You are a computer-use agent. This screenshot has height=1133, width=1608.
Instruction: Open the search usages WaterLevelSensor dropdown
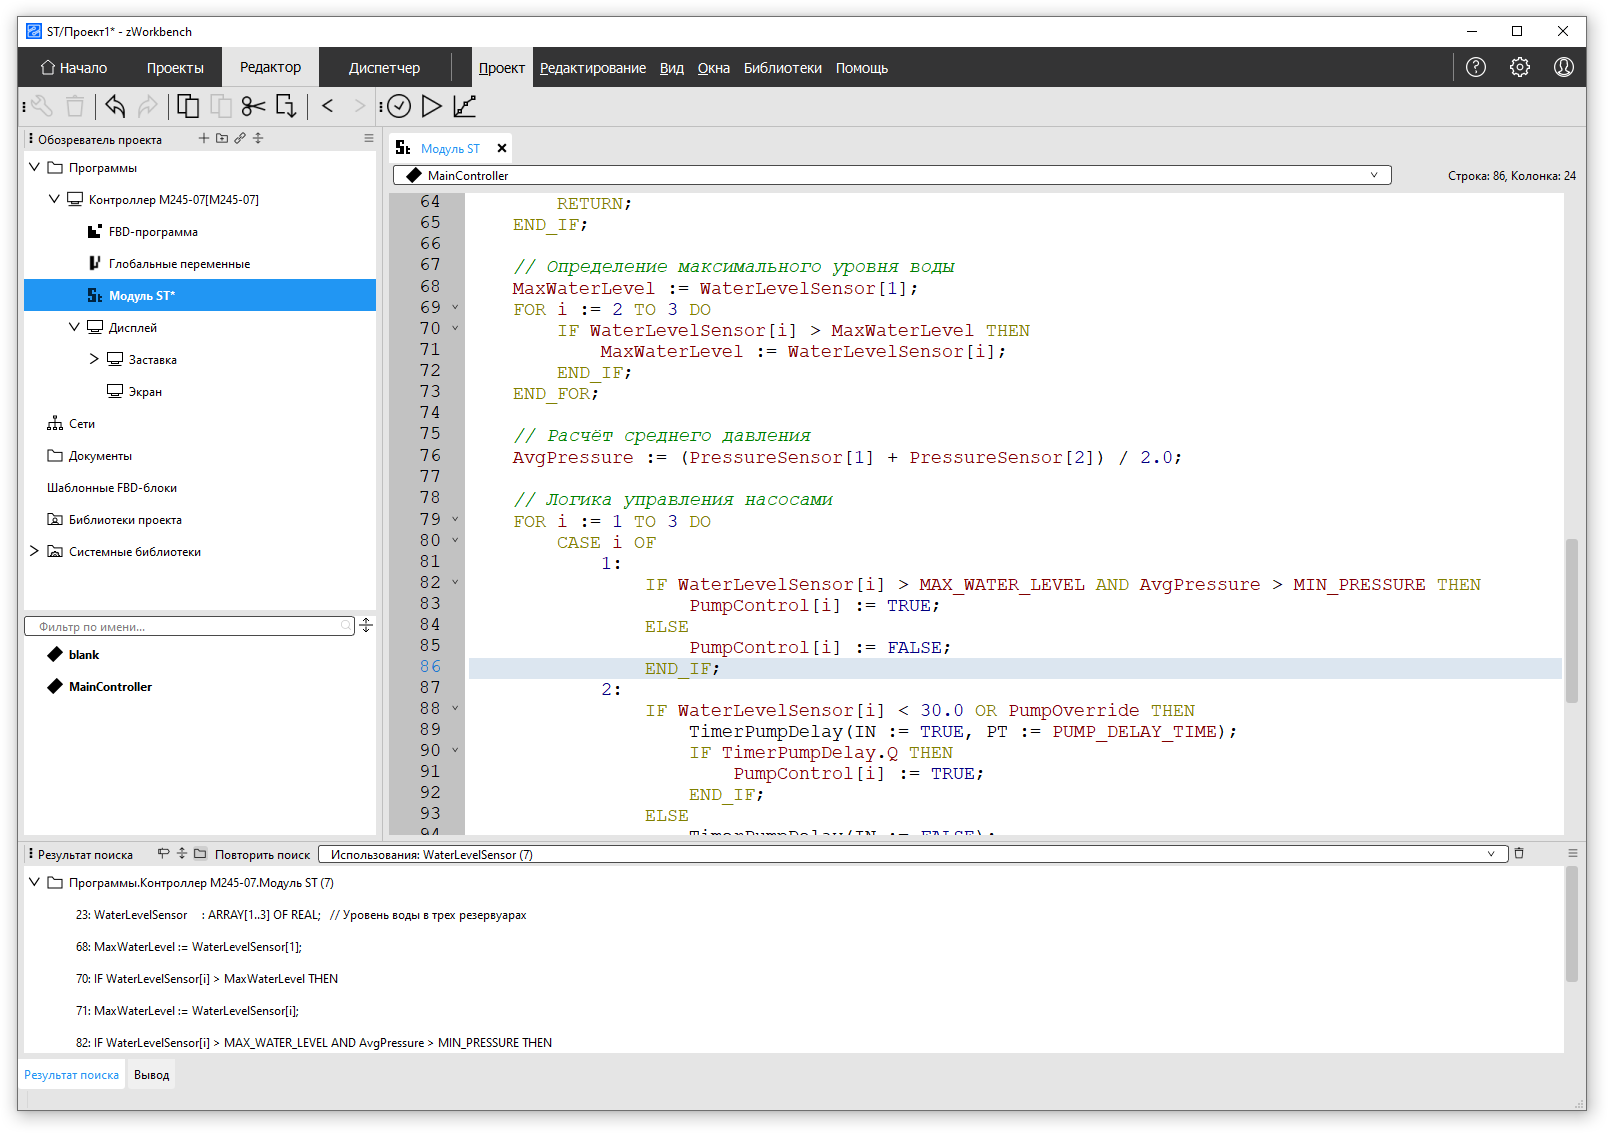coord(913,854)
